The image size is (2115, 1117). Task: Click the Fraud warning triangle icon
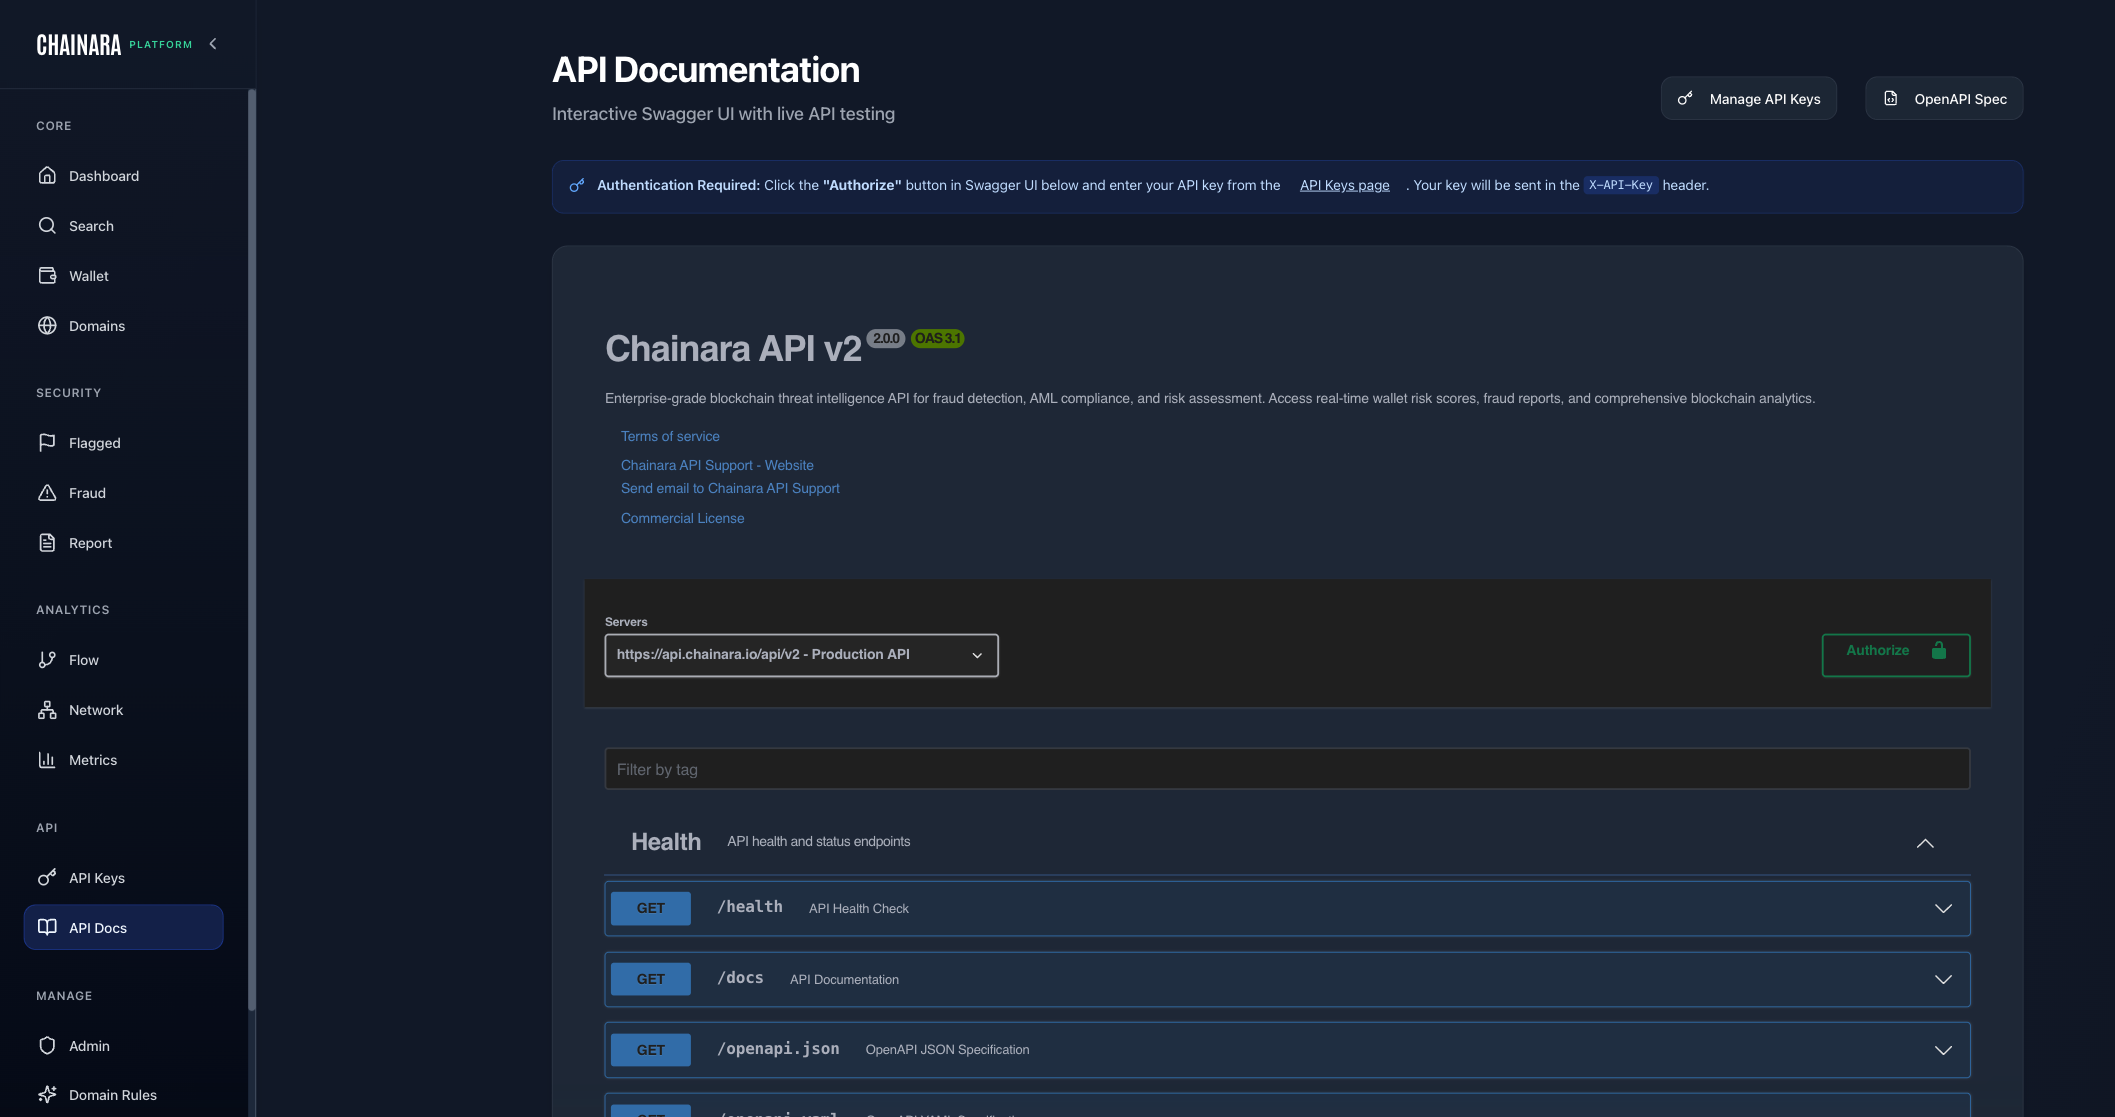pyautogui.click(x=47, y=492)
